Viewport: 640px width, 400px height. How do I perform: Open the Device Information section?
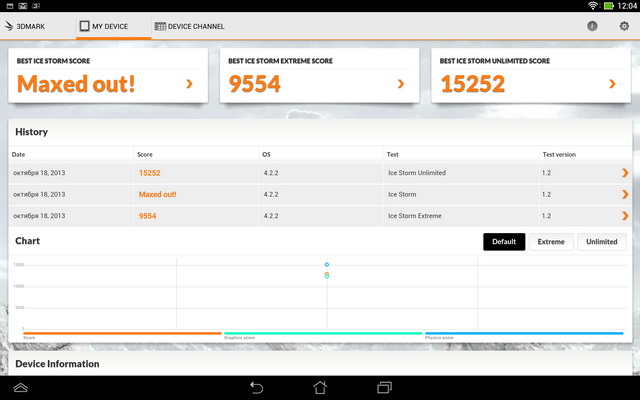pos(57,364)
